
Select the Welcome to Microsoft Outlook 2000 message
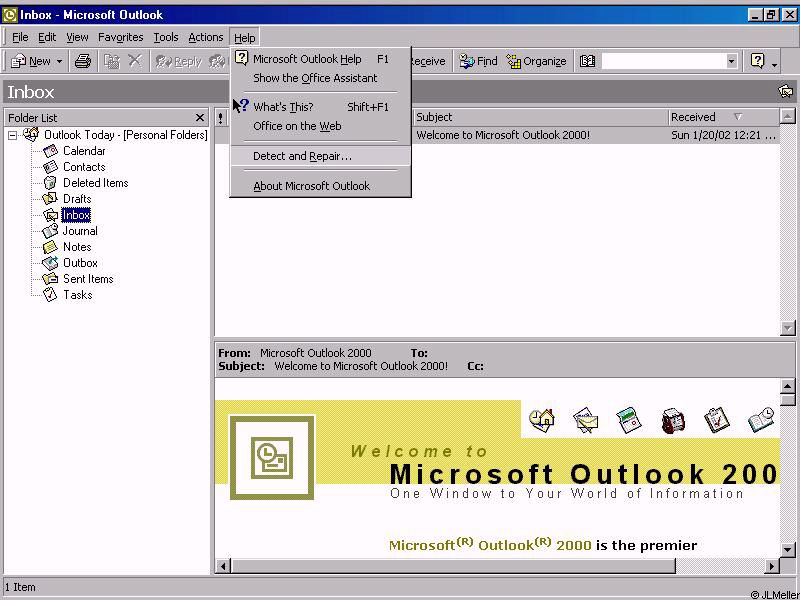[x=497, y=135]
